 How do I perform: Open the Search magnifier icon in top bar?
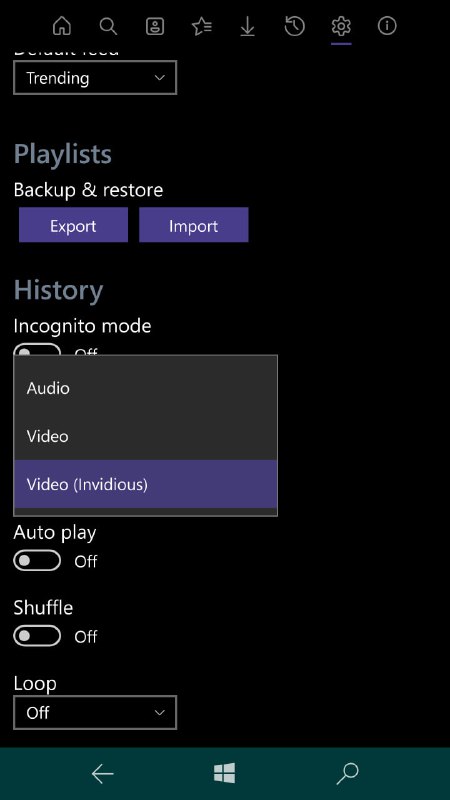[108, 26]
